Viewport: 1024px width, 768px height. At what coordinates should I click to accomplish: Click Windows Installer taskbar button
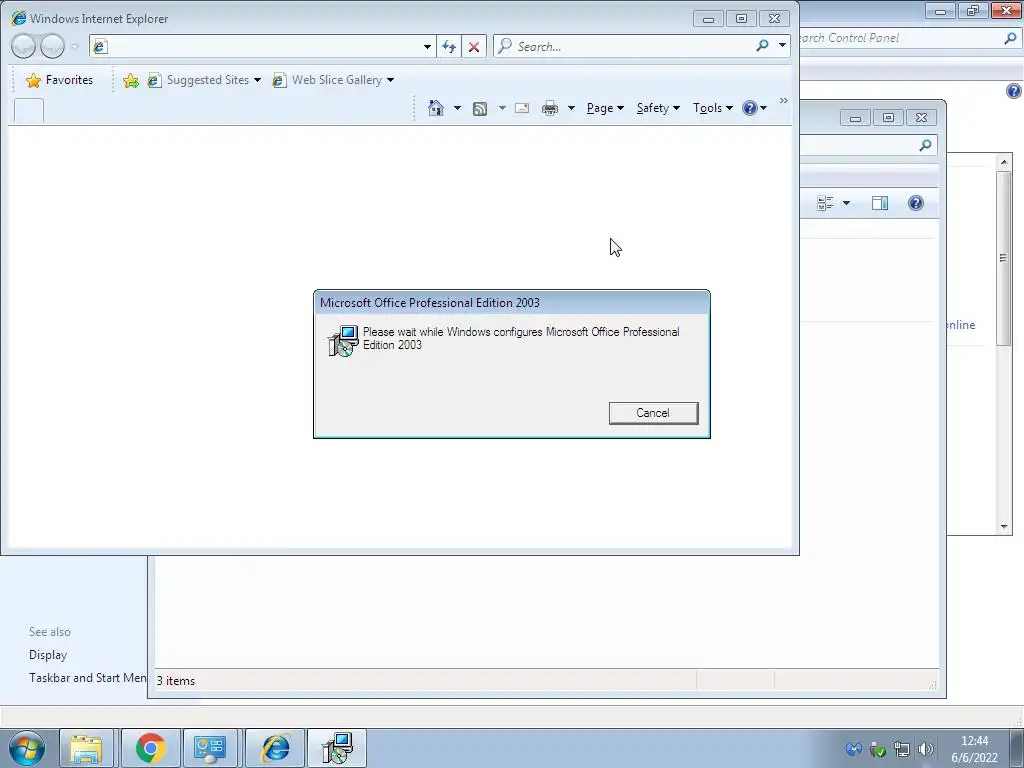coord(337,748)
